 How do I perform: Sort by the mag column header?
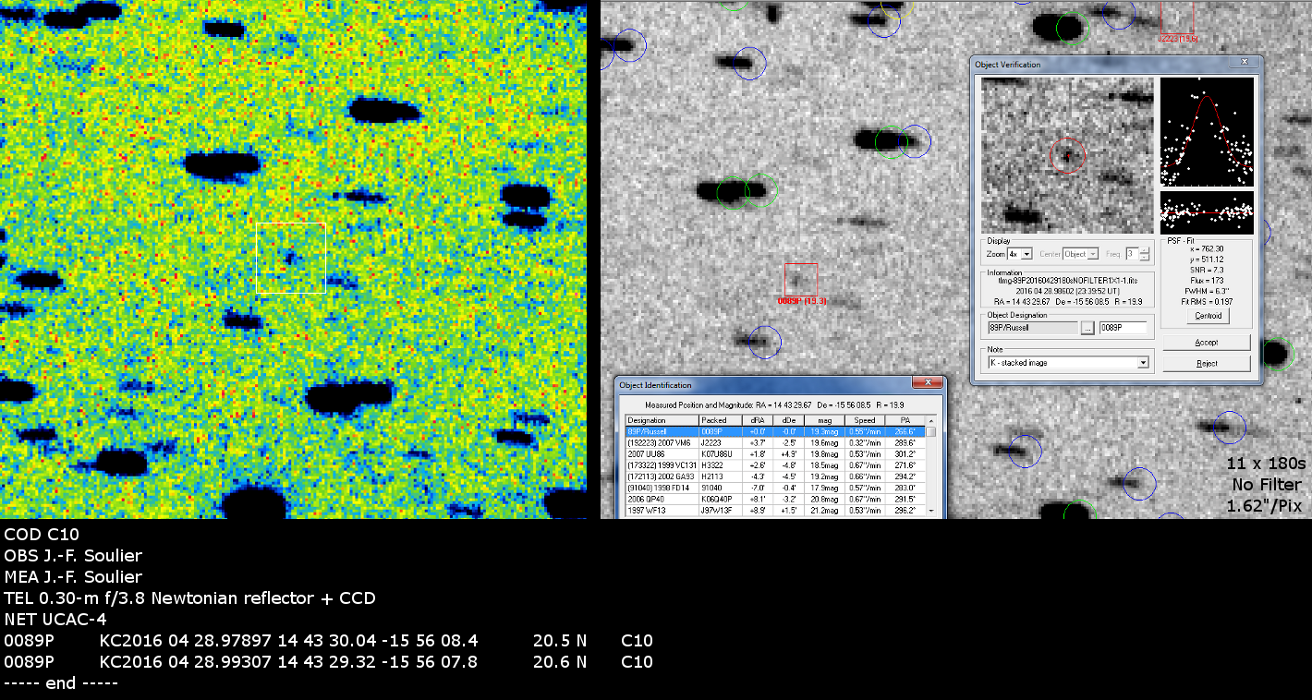[824, 420]
